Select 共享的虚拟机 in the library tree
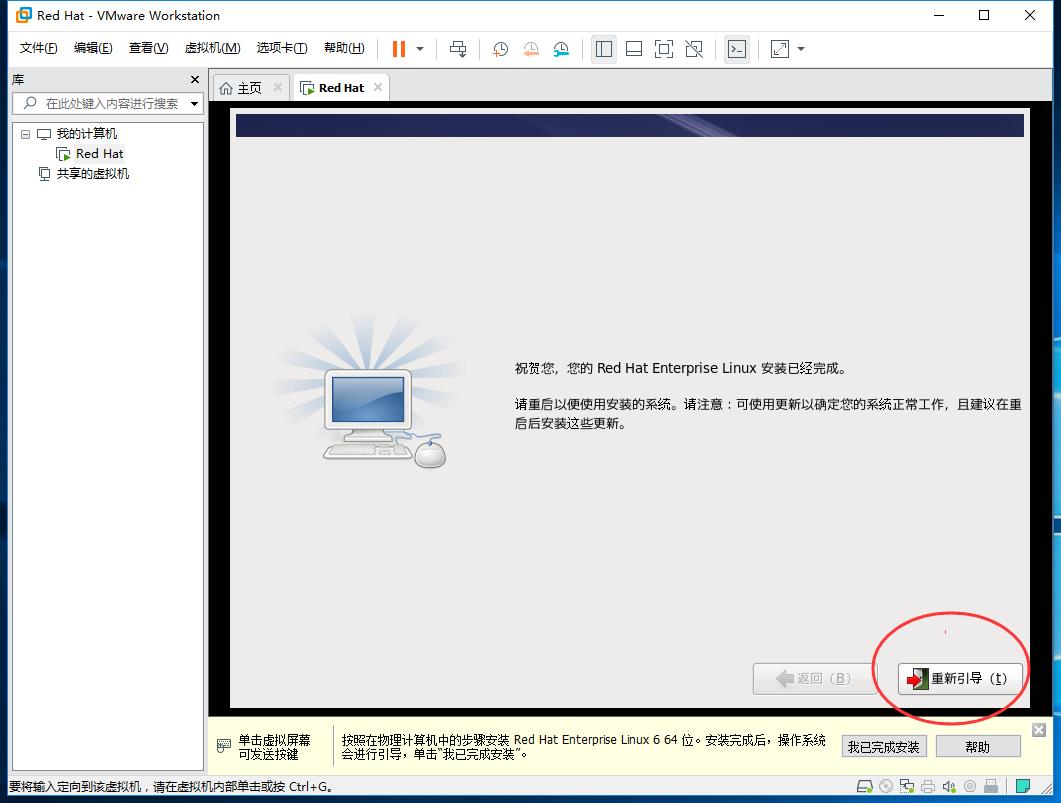 point(93,174)
